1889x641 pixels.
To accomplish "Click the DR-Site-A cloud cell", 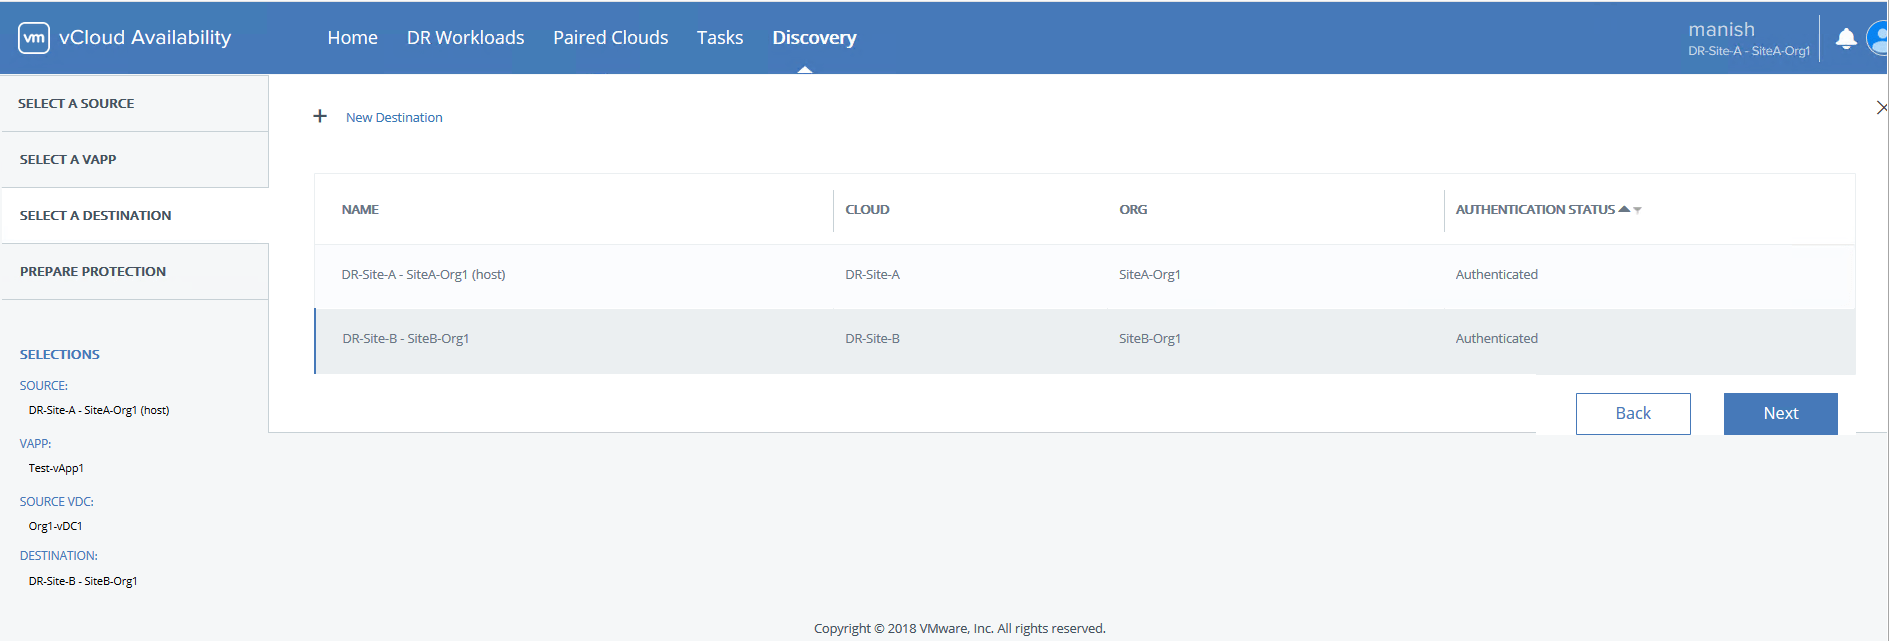I will tap(872, 274).
